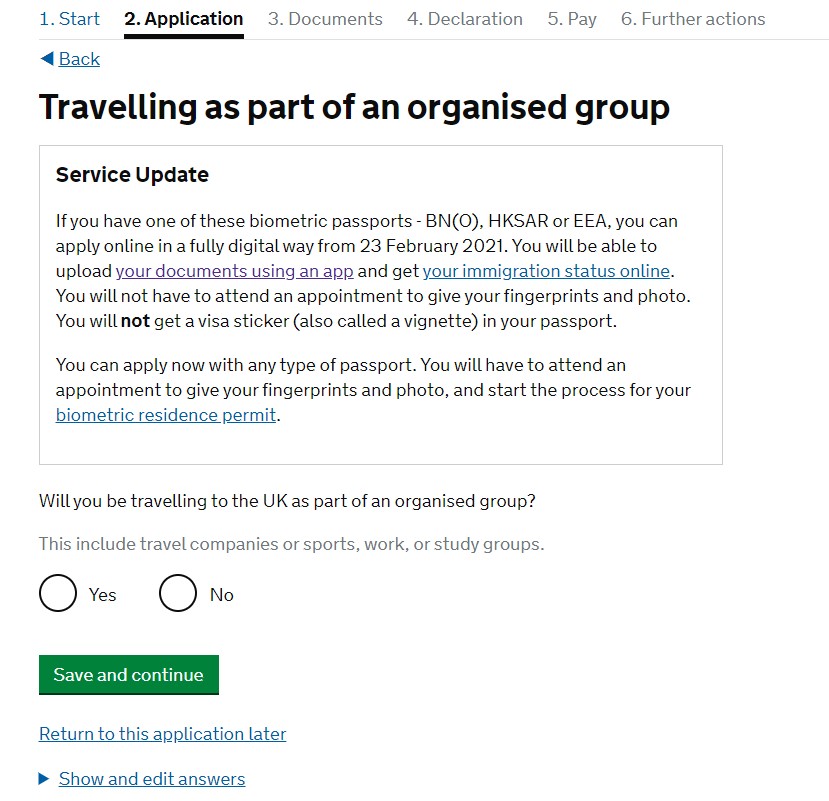Viewport: 829px width, 801px height.
Task: Select the Yes radio button
Action: (58, 593)
